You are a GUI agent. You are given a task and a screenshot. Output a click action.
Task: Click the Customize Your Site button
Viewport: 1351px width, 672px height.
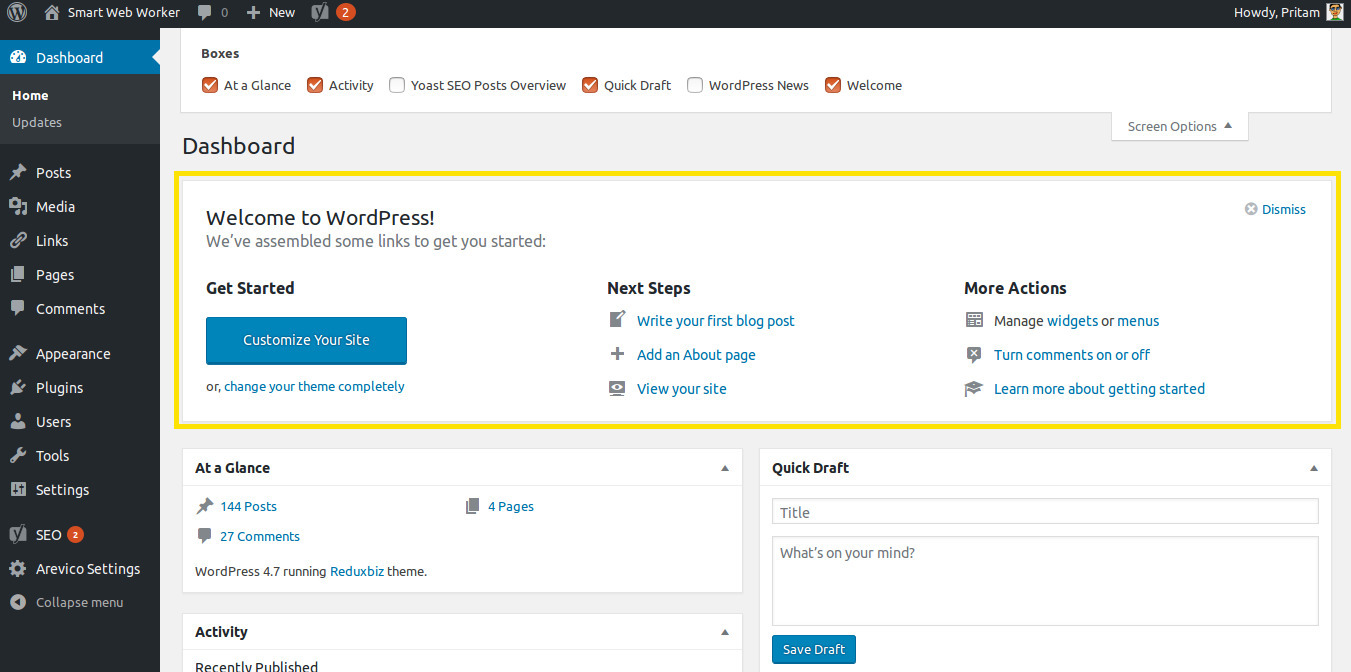[x=306, y=340]
